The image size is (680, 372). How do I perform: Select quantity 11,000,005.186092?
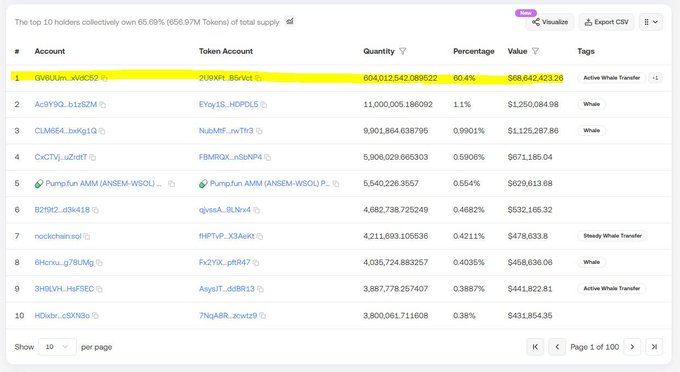(398, 104)
